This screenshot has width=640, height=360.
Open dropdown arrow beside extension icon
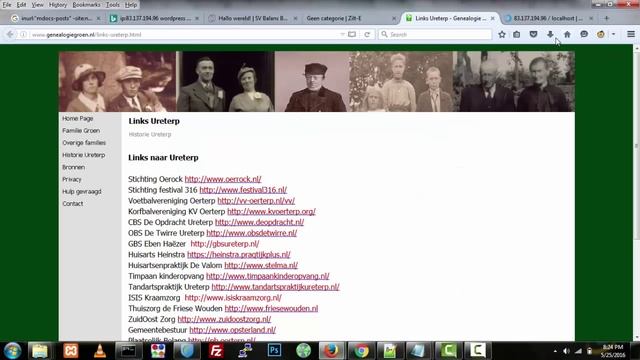pos(613,35)
